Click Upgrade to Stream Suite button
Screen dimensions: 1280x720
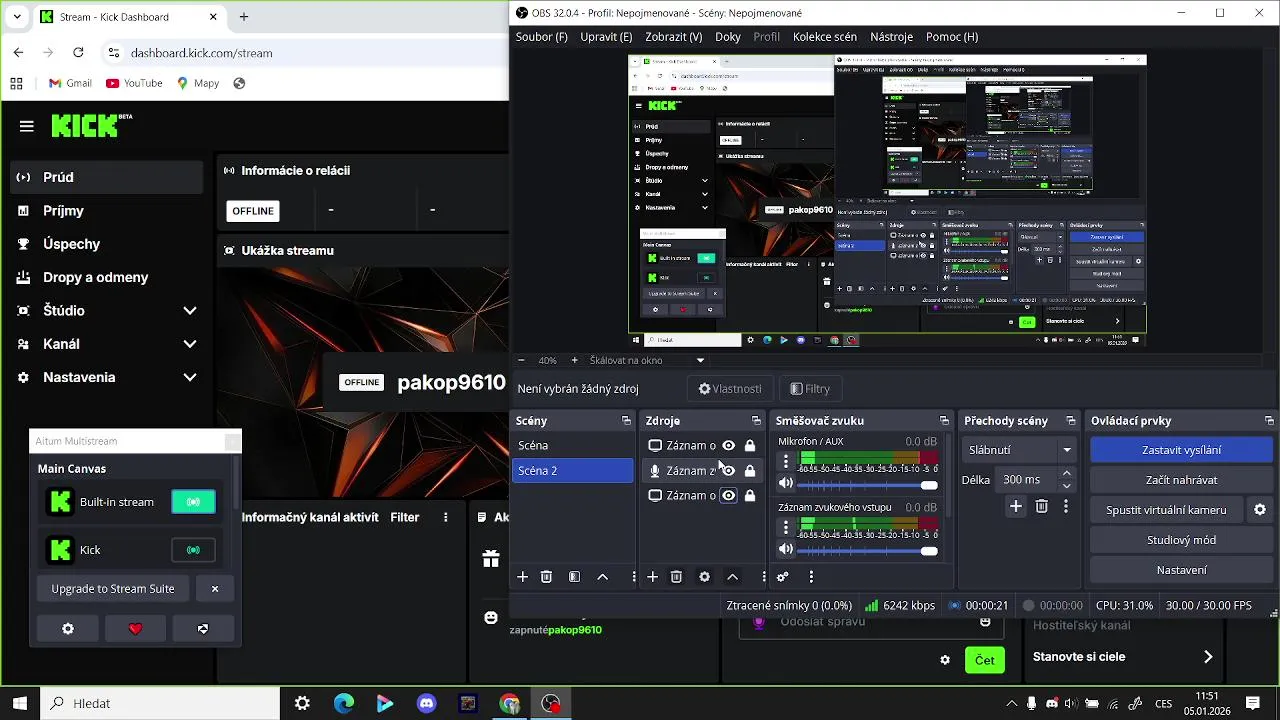[113, 589]
